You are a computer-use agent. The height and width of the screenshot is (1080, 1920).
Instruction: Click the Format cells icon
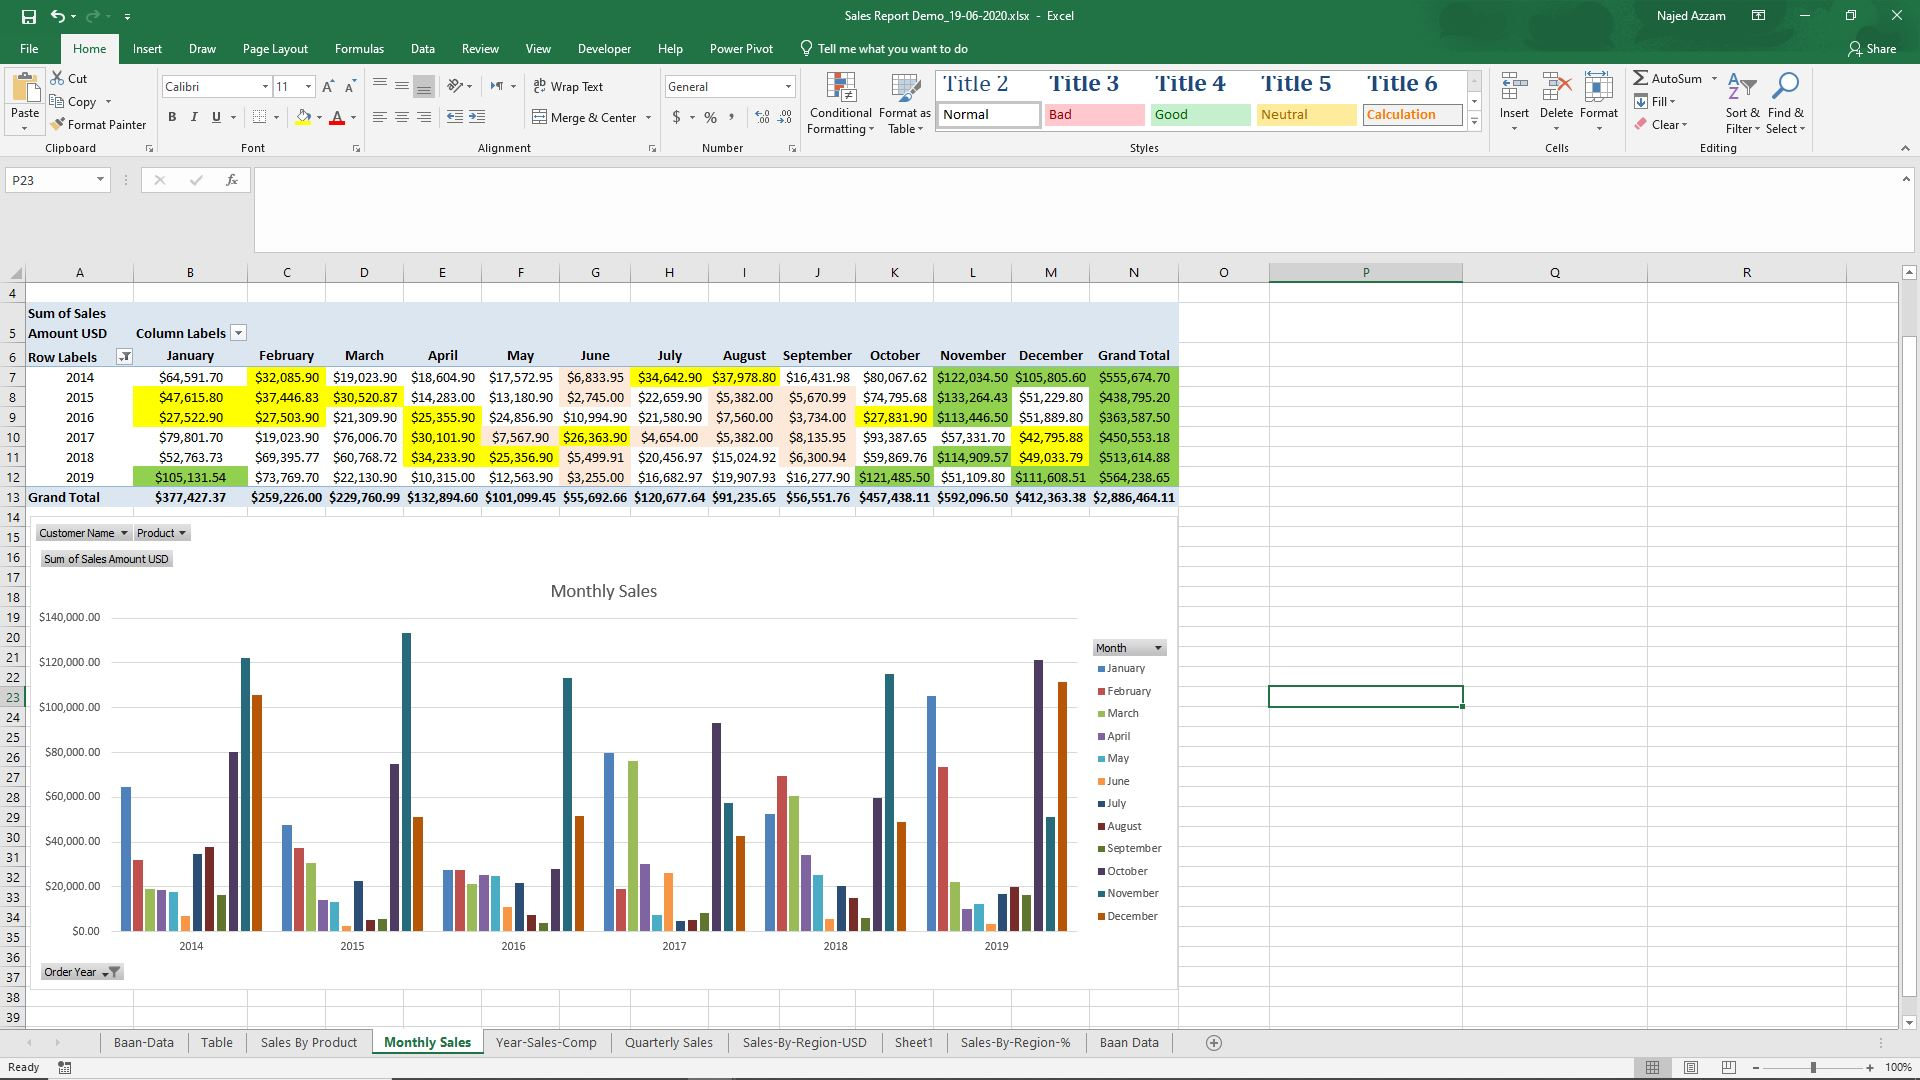click(x=1598, y=88)
